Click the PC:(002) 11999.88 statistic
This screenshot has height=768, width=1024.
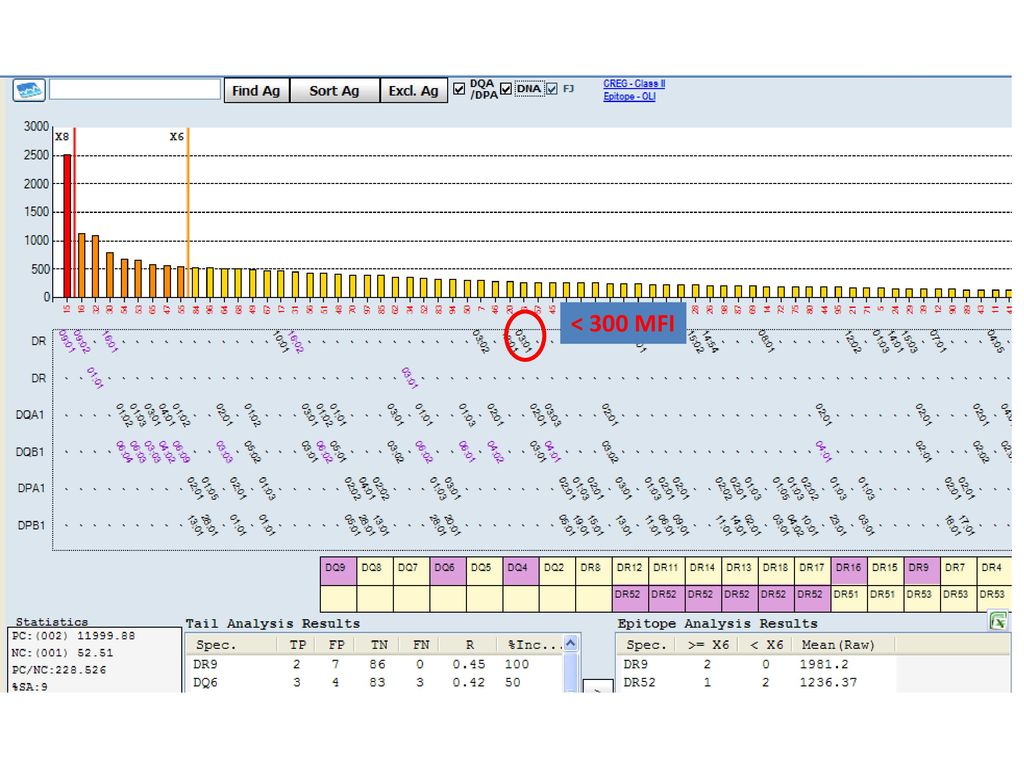73,635
